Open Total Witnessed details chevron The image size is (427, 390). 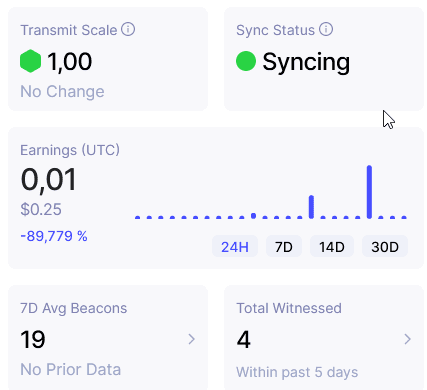pyautogui.click(x=407, y=339)
